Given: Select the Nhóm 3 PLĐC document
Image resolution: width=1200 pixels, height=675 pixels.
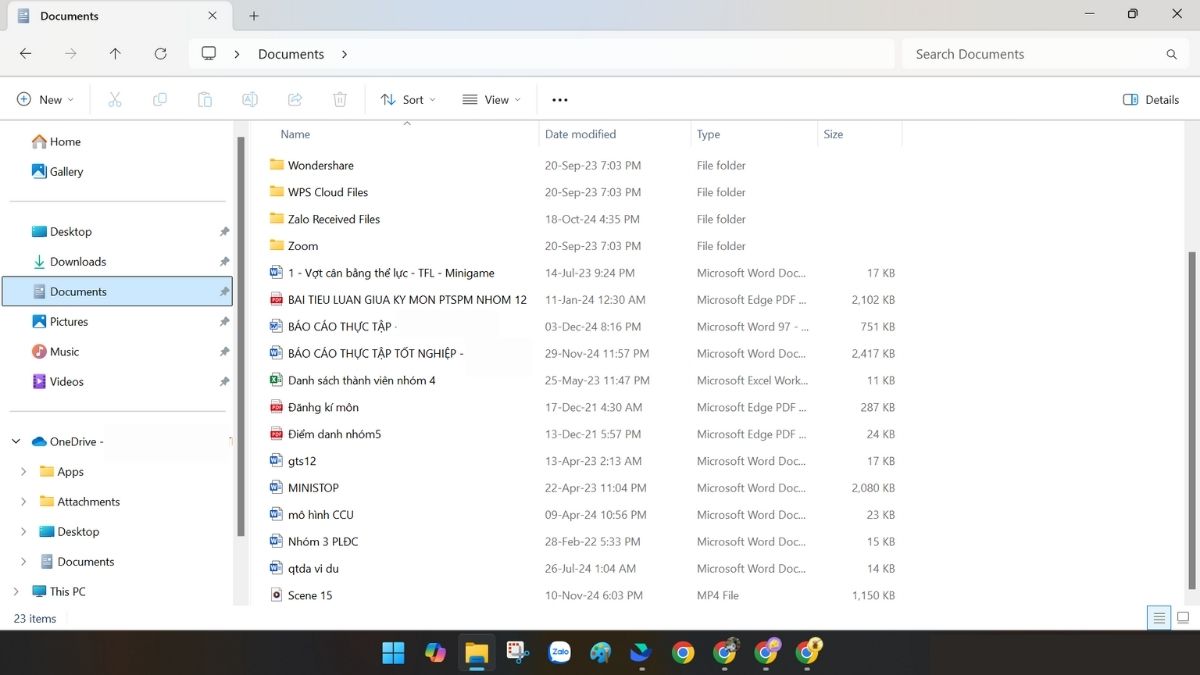Looking at the screenshot, I should tap(322, 542).
